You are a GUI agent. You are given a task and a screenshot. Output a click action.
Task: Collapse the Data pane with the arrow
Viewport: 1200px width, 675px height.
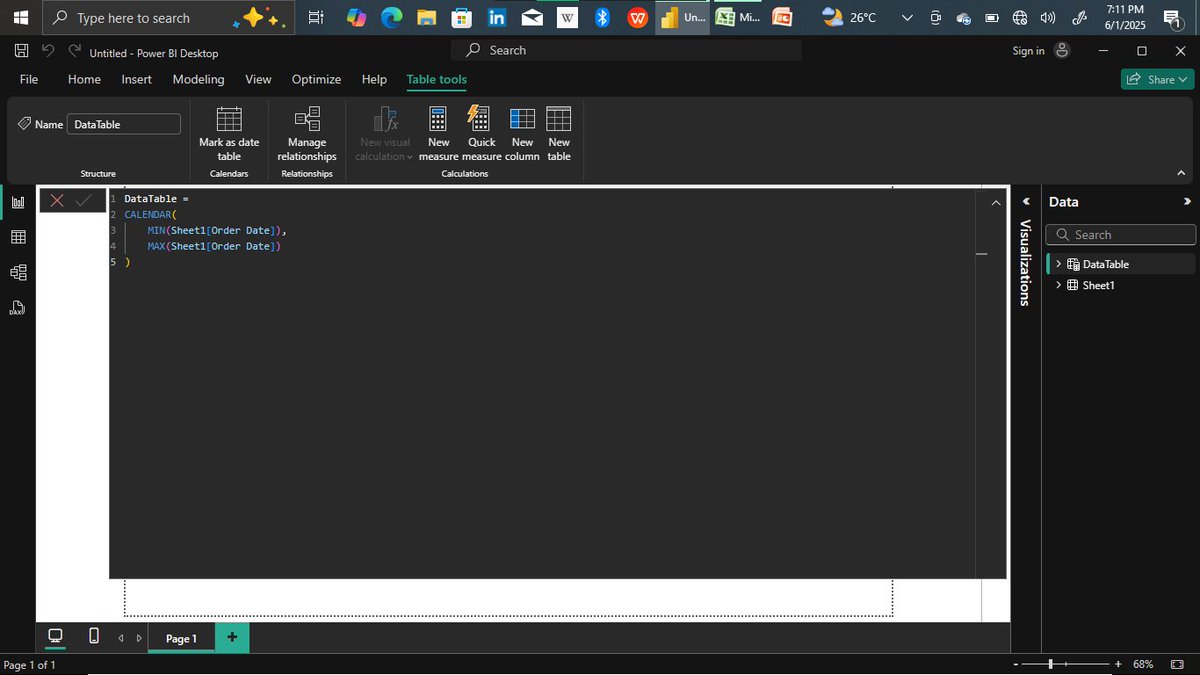tap(1187, 202)
